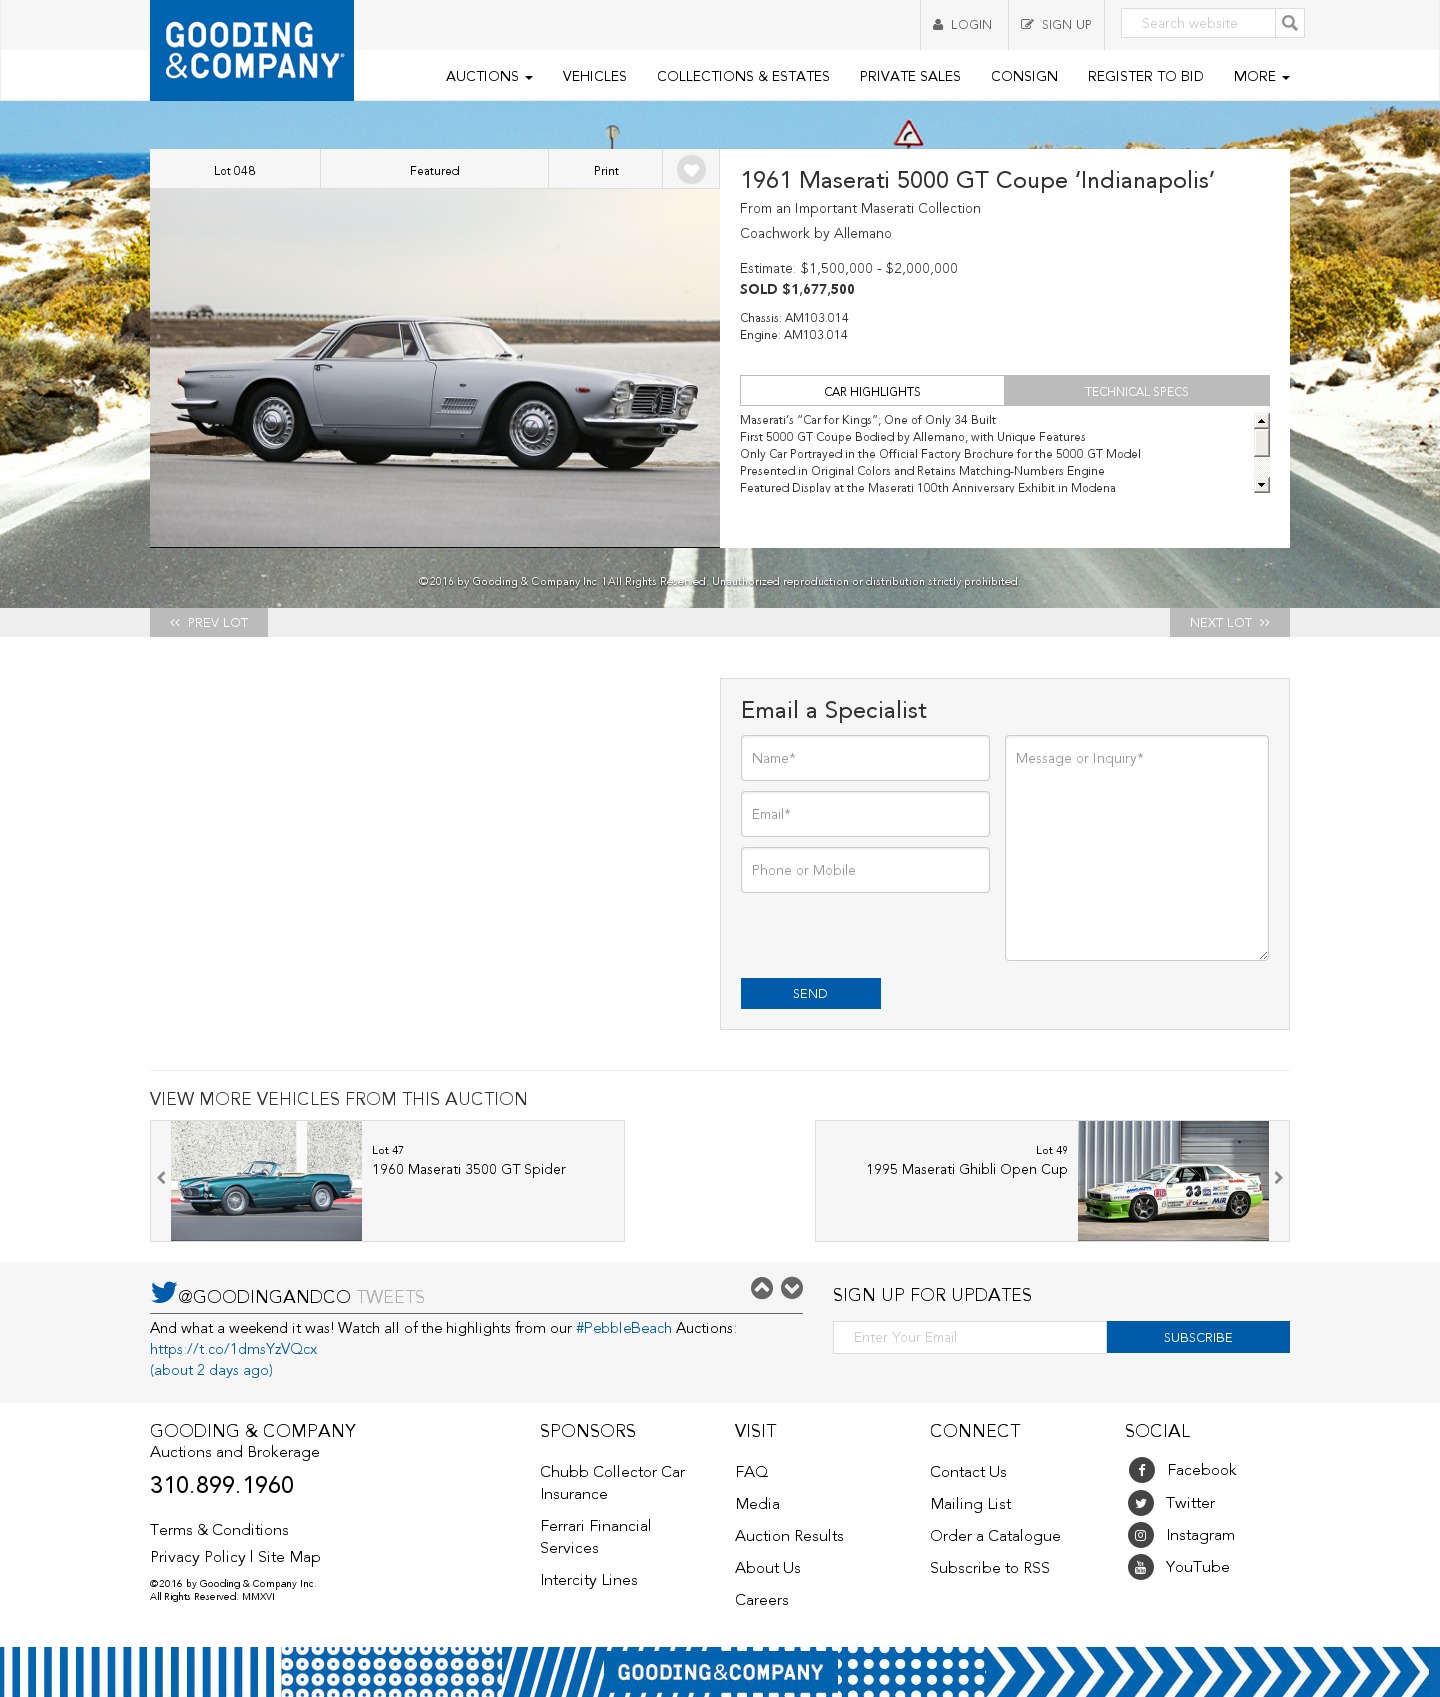The image size is (1440, 1697).
Task: Open the 1960 Maserati 3500 GT Spider thumbnail
Action: [266, 1181]
